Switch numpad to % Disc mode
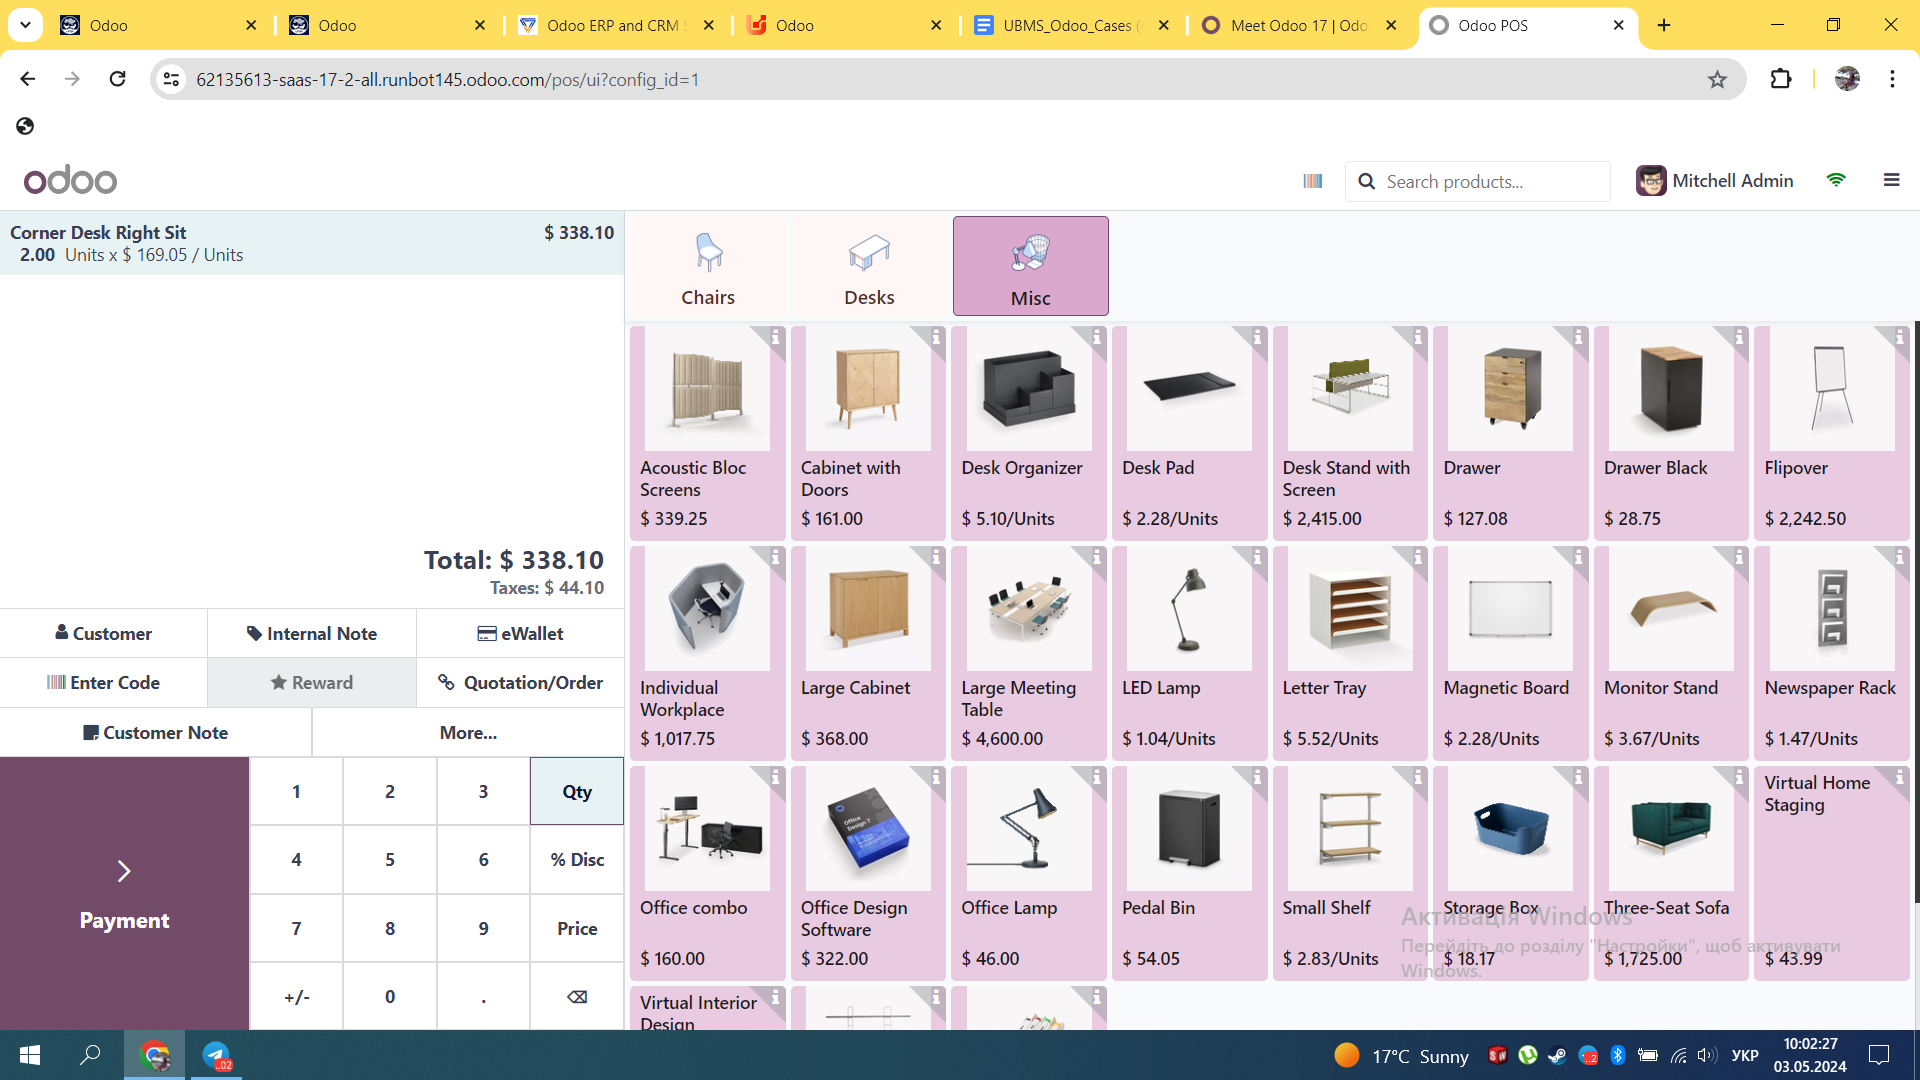1920x1080 pixels. tap(577, 860)
